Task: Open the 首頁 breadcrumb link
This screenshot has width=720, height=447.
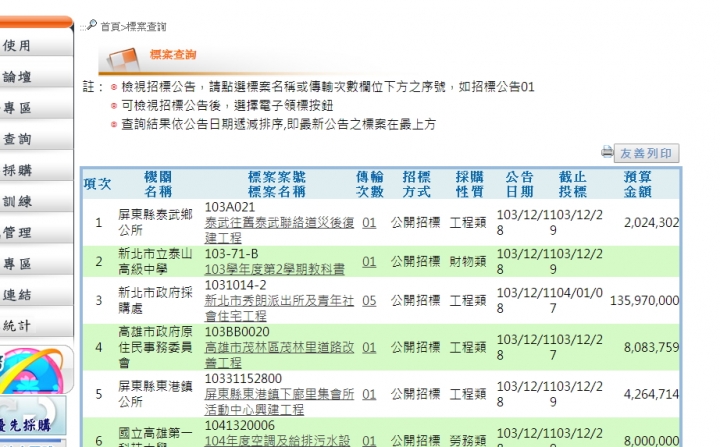Action: click(110, 27)
